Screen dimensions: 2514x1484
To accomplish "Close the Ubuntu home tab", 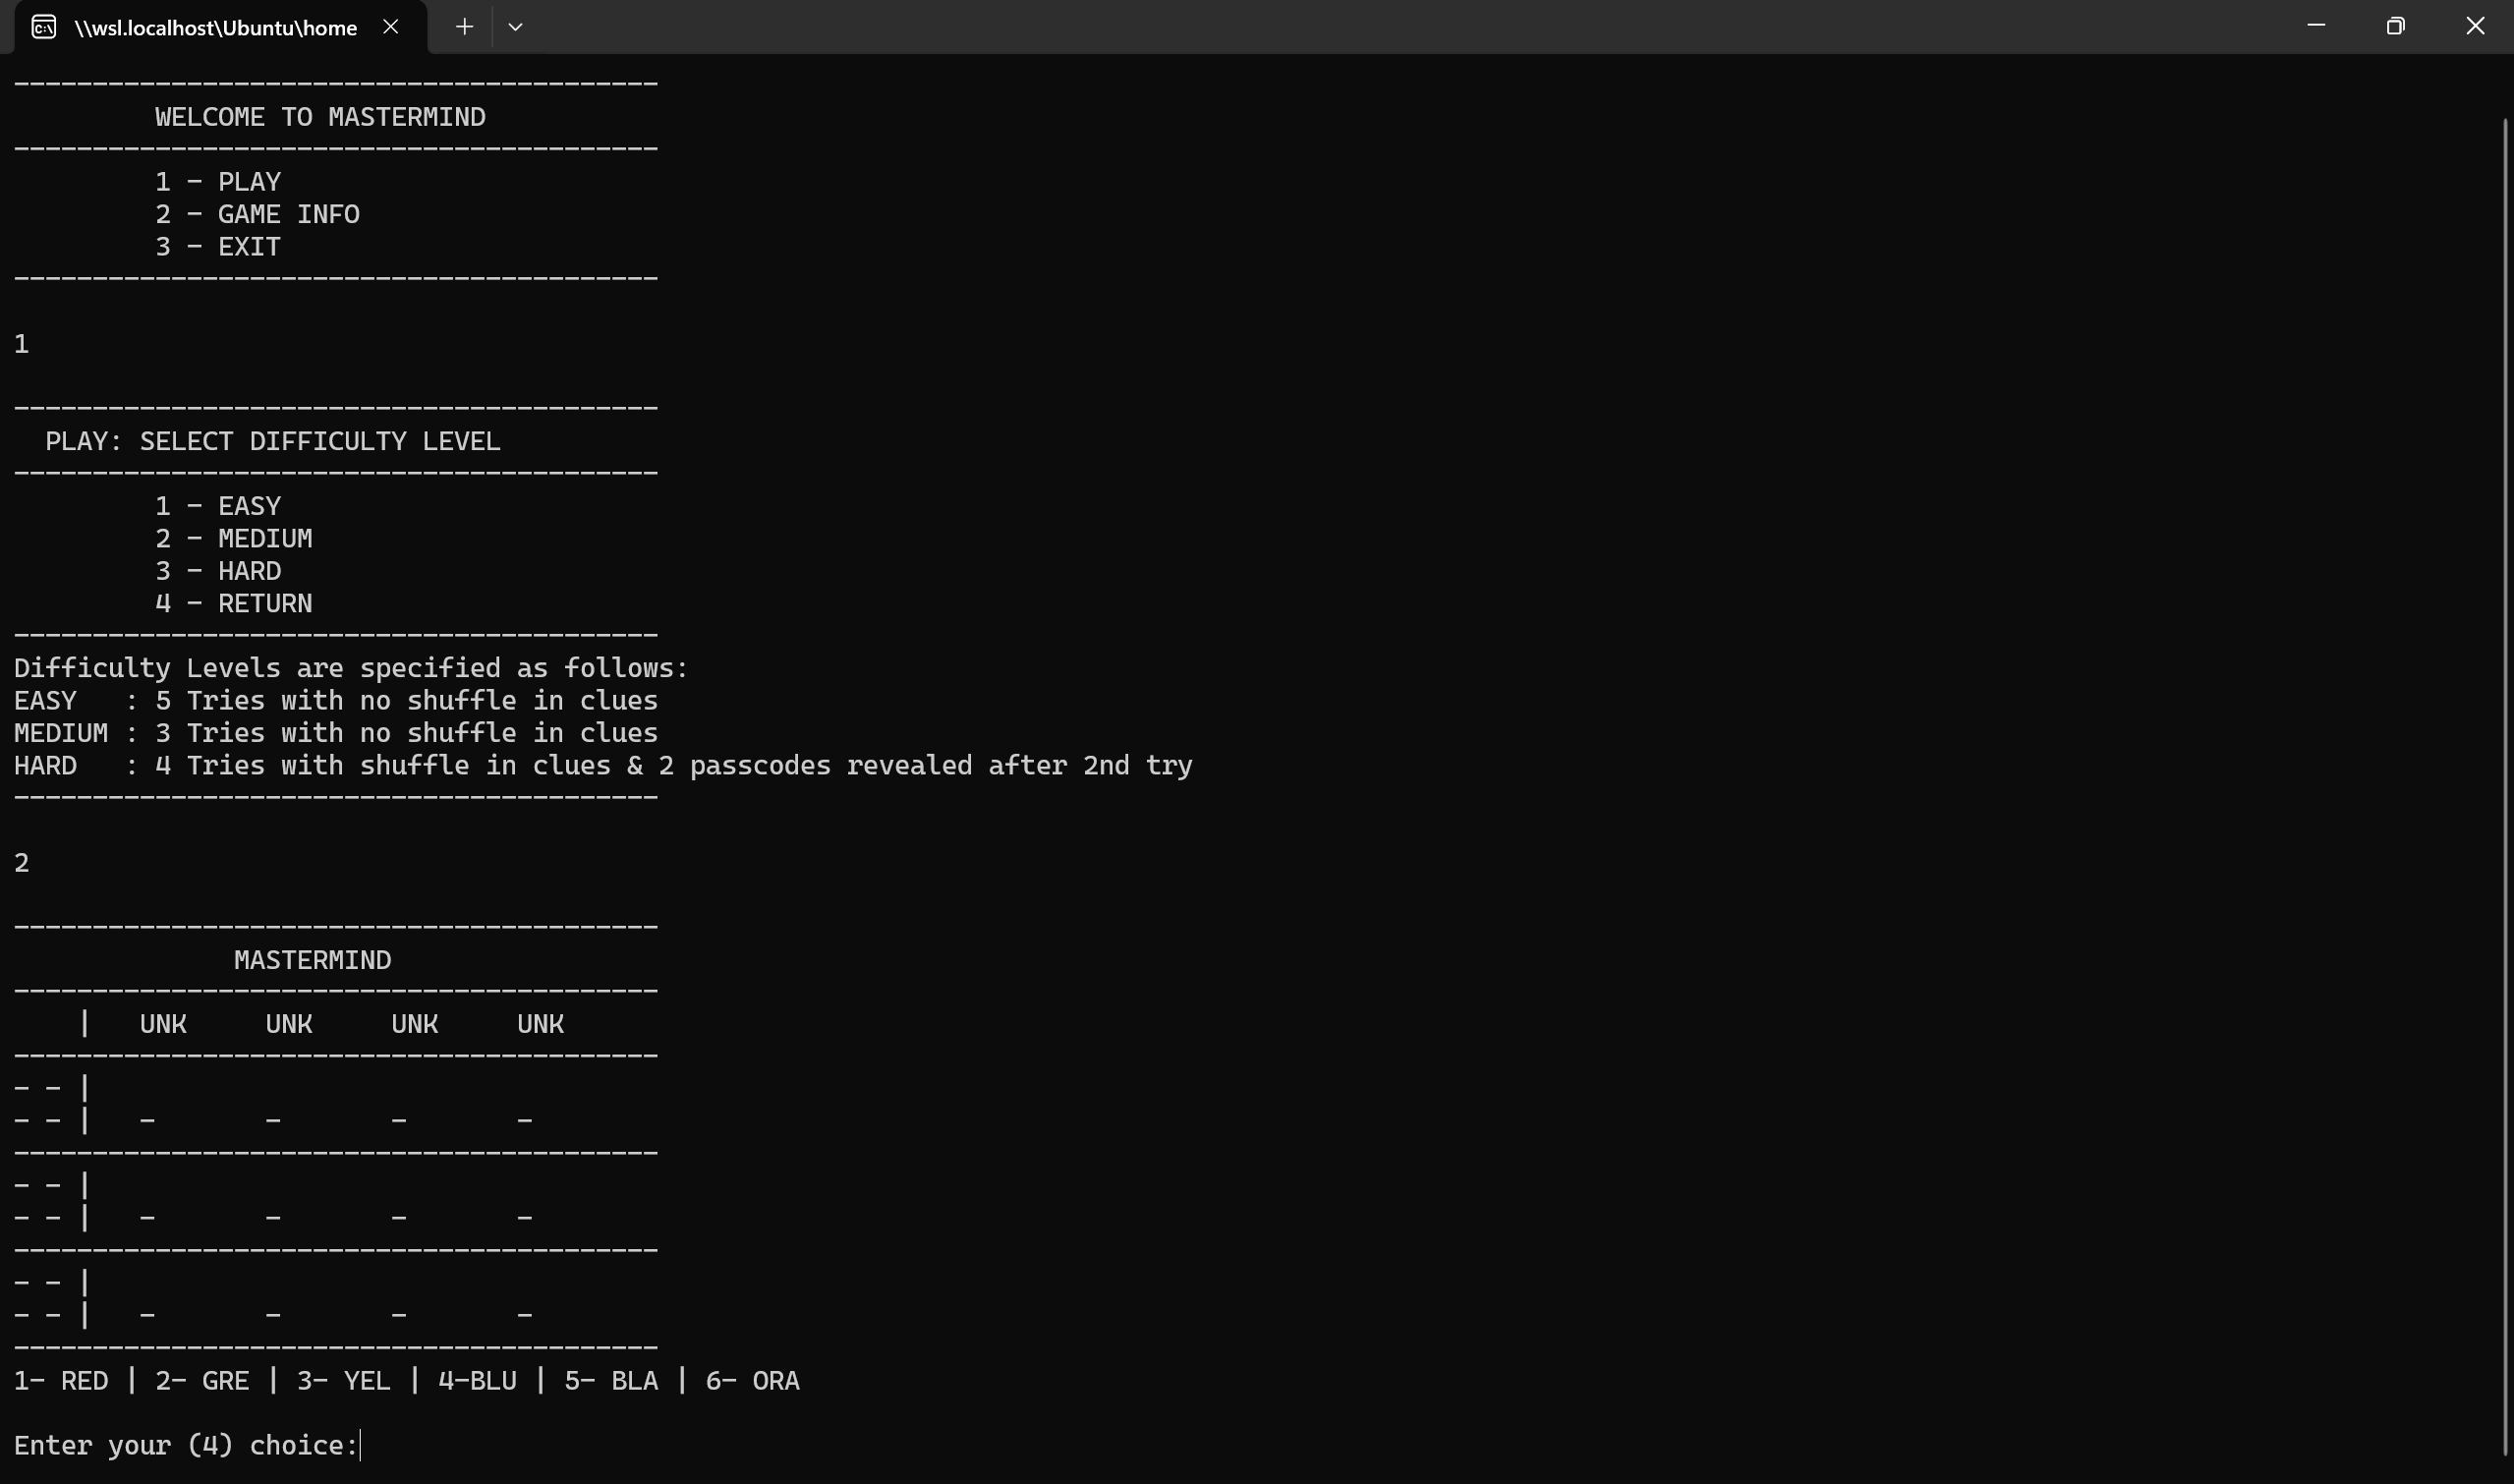I will [x=390, y=27].
